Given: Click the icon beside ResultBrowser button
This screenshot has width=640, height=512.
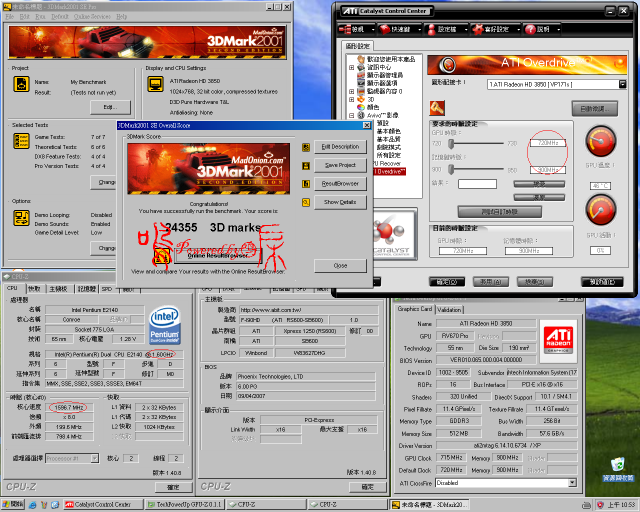Looking at the screenshot, I should tap(306, 184).
